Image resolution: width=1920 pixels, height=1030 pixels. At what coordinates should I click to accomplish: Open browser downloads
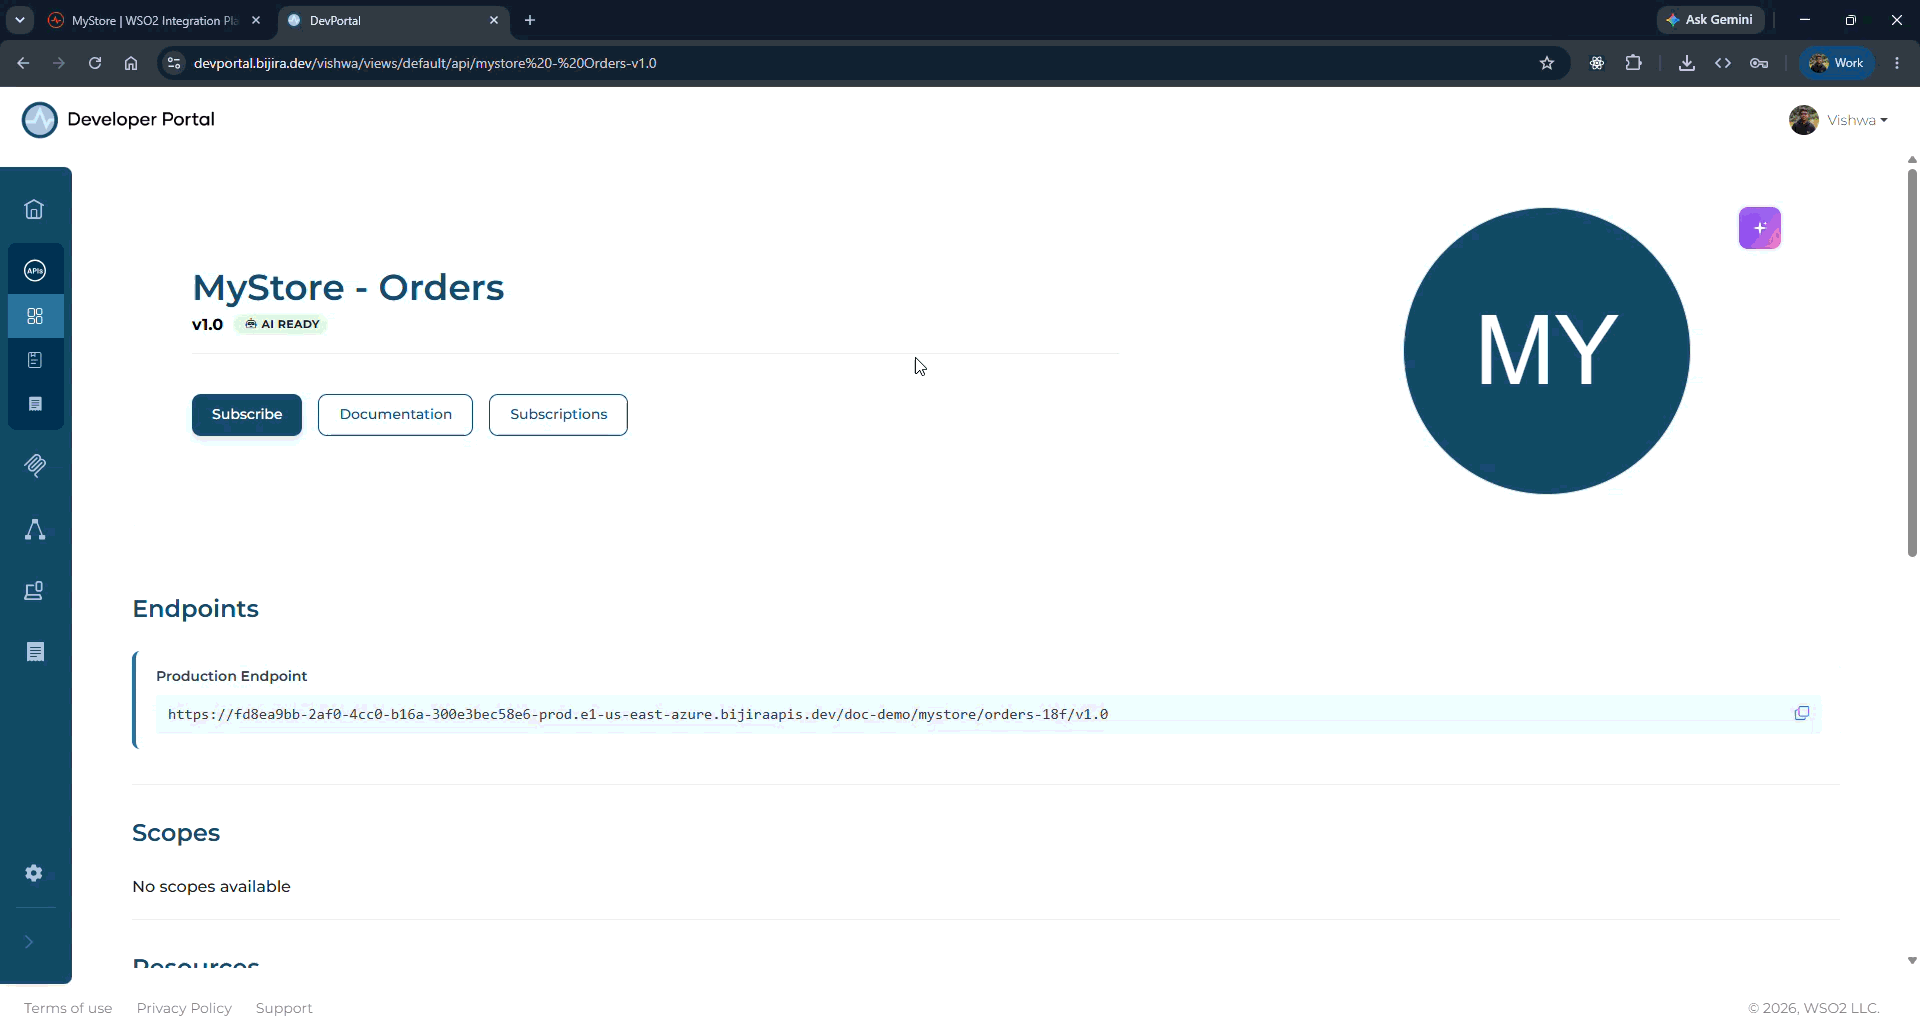(1687, 63)
